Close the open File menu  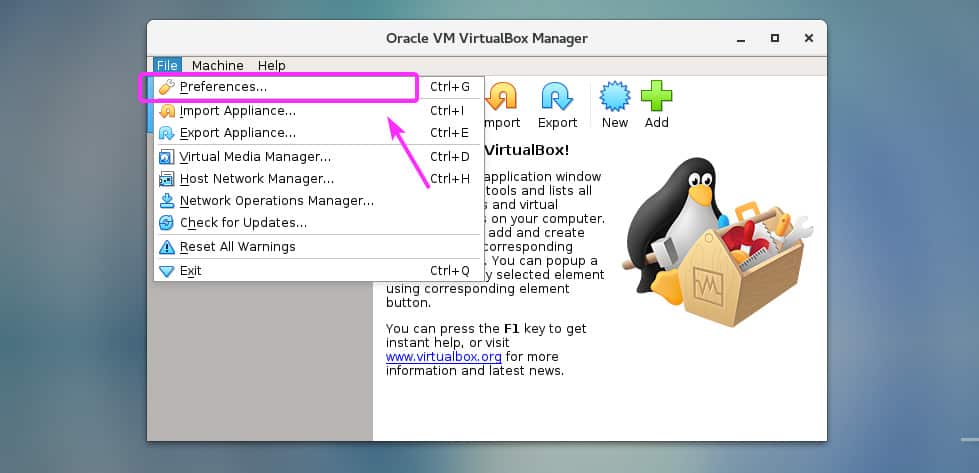[167, 66]
